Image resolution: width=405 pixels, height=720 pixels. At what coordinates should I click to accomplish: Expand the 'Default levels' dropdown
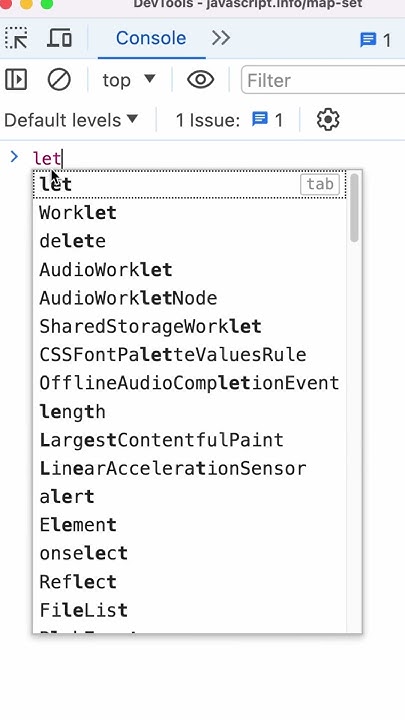click(x=71, y=120)
